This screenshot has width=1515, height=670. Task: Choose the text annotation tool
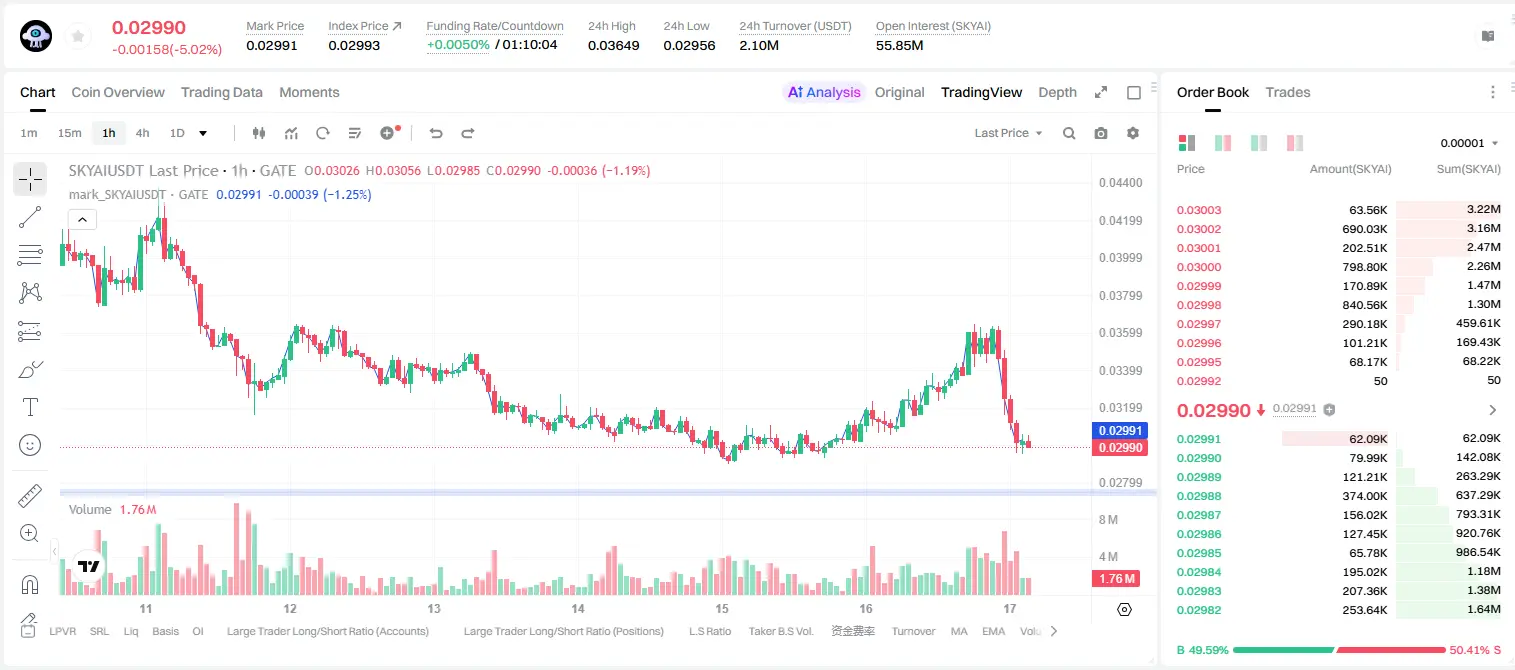[x=30, y=407]
